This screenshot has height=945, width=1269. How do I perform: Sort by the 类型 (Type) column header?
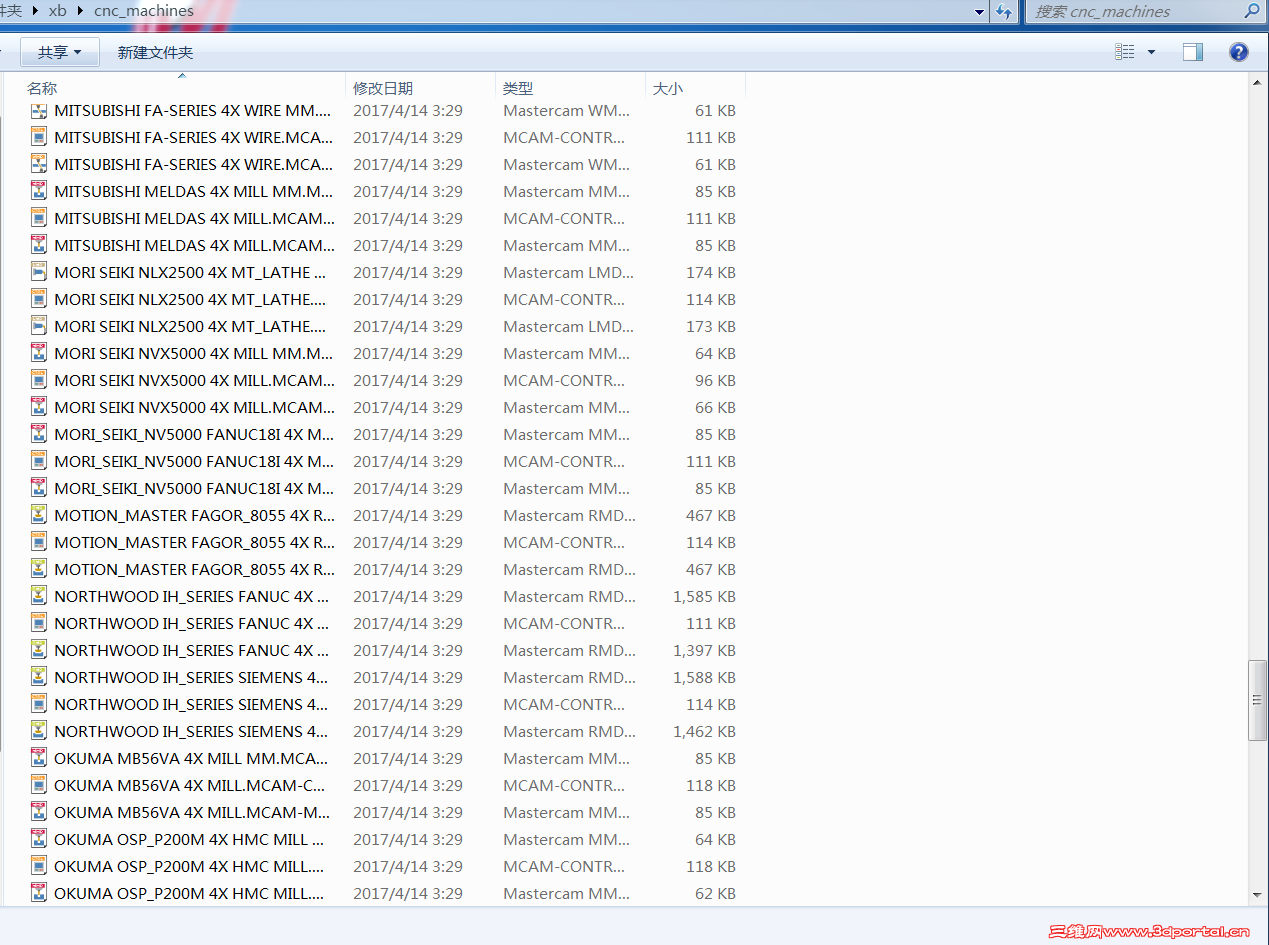coord(518,88)
